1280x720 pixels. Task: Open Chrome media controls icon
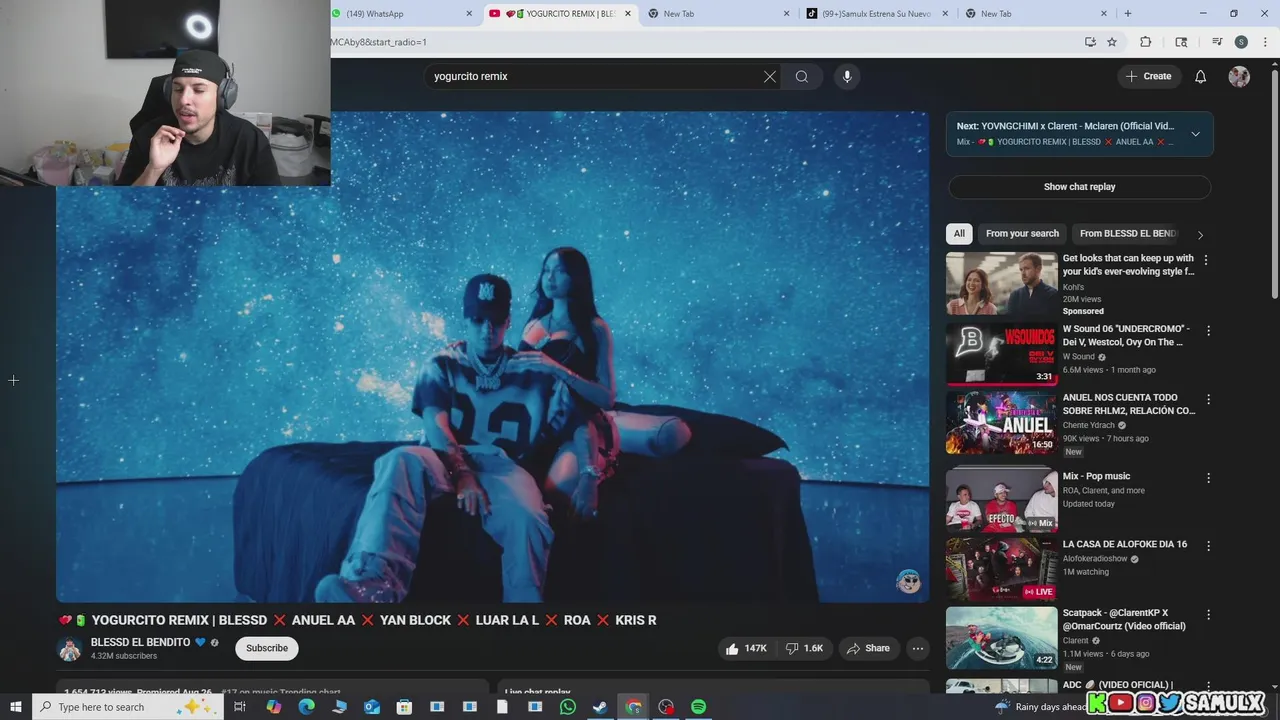tap(1217, 42)
